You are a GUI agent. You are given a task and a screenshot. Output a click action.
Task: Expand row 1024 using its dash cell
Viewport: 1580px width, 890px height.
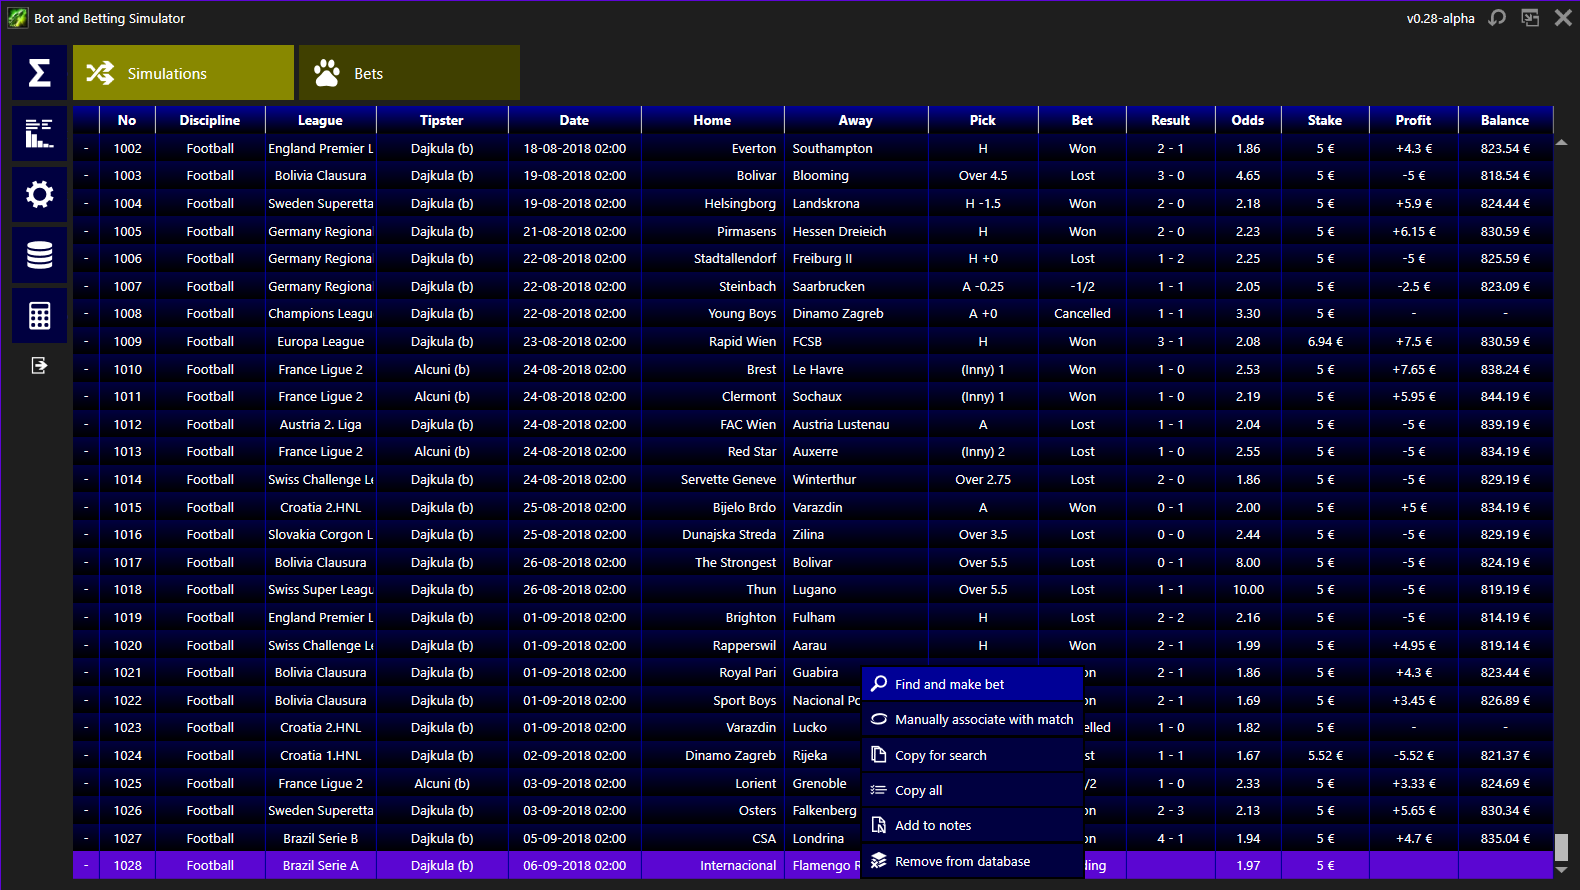pos(86,755)
